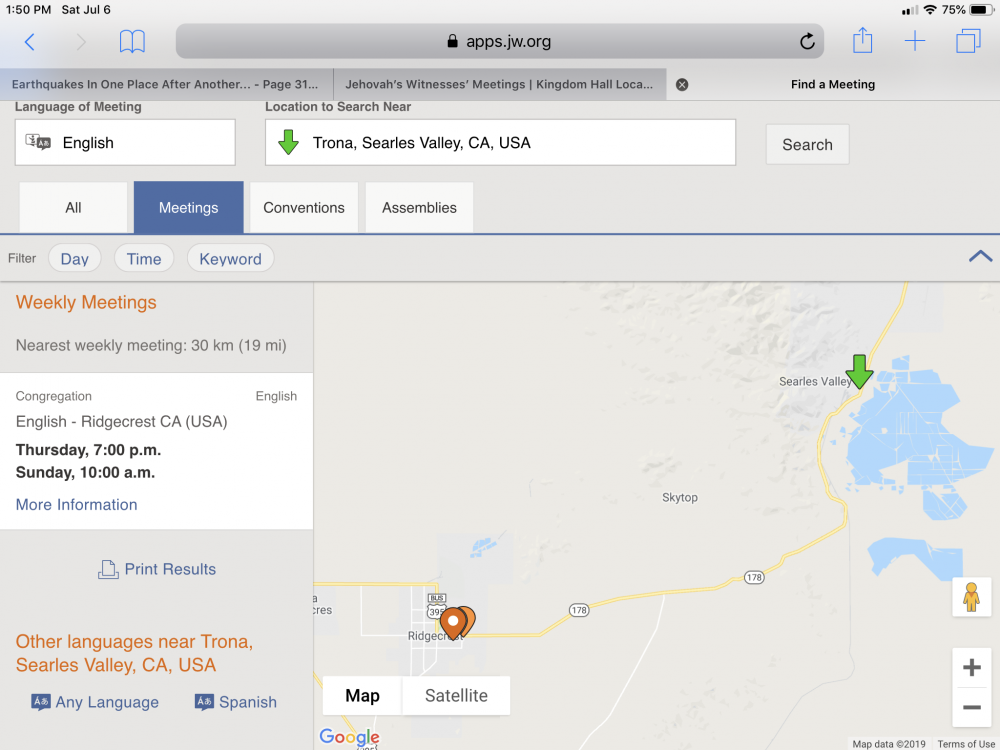Open the Language of Meeting selector
Screen dimensions: 1000x750
[125, 143]
